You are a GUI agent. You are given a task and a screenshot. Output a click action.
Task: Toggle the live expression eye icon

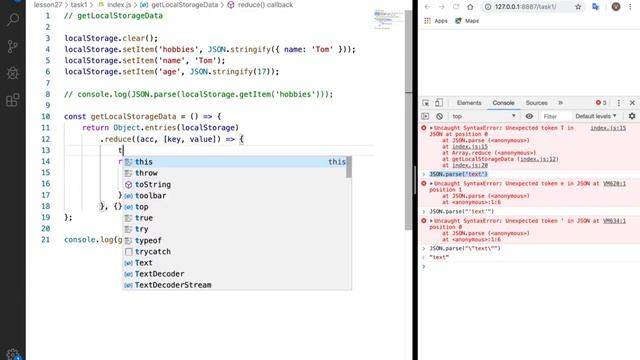(529, 116)
